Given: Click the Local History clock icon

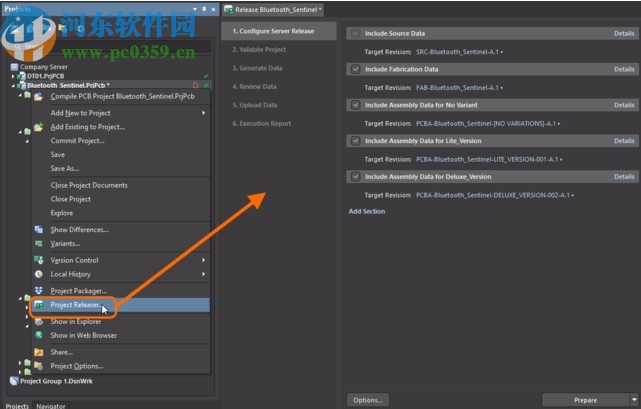Looking at the screenshot, I should [38, 274].
